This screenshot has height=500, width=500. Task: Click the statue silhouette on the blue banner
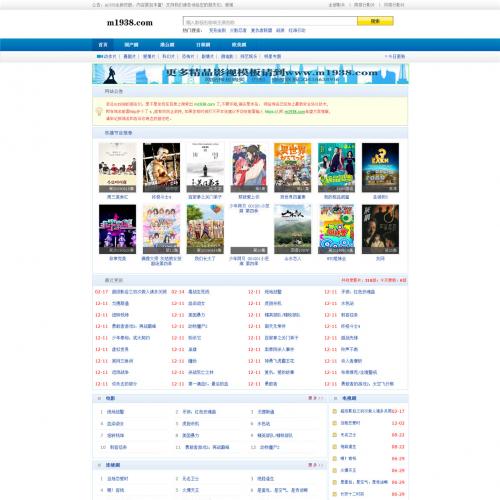(110, 75)
